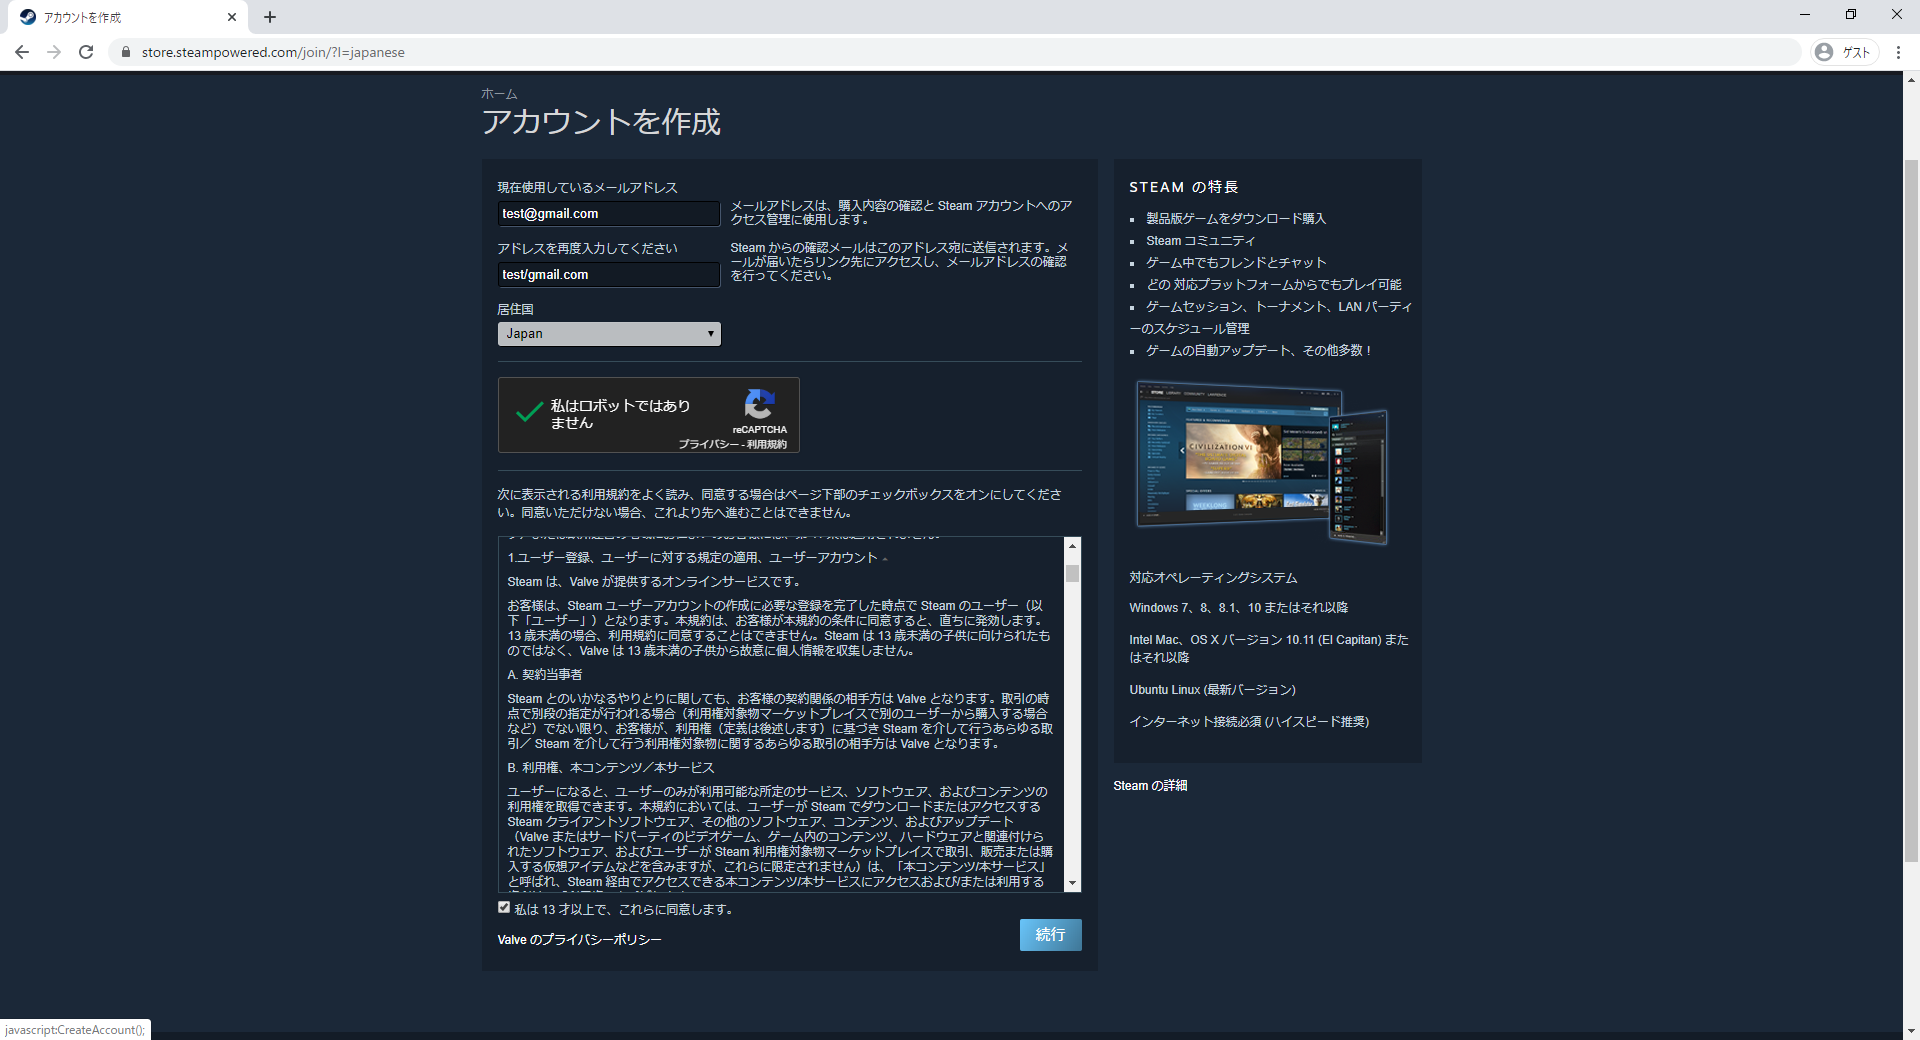The height and width of the screenshot is (1040, 1920).
Task: Open a new browser tab
Action: 270,17
